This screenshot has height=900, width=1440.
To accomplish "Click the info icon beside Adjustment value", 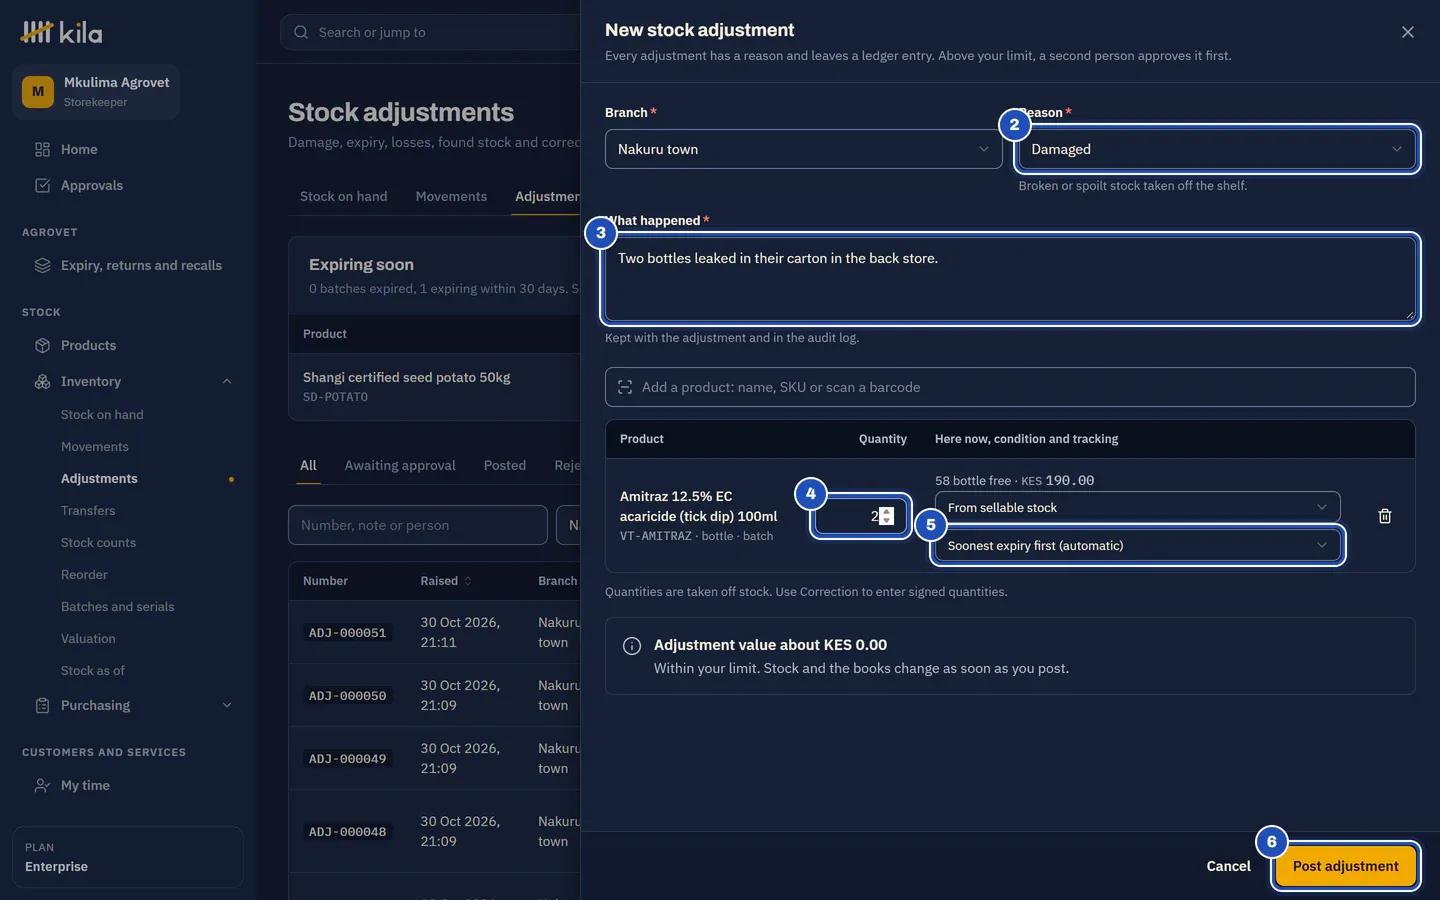I will point(632,646).
